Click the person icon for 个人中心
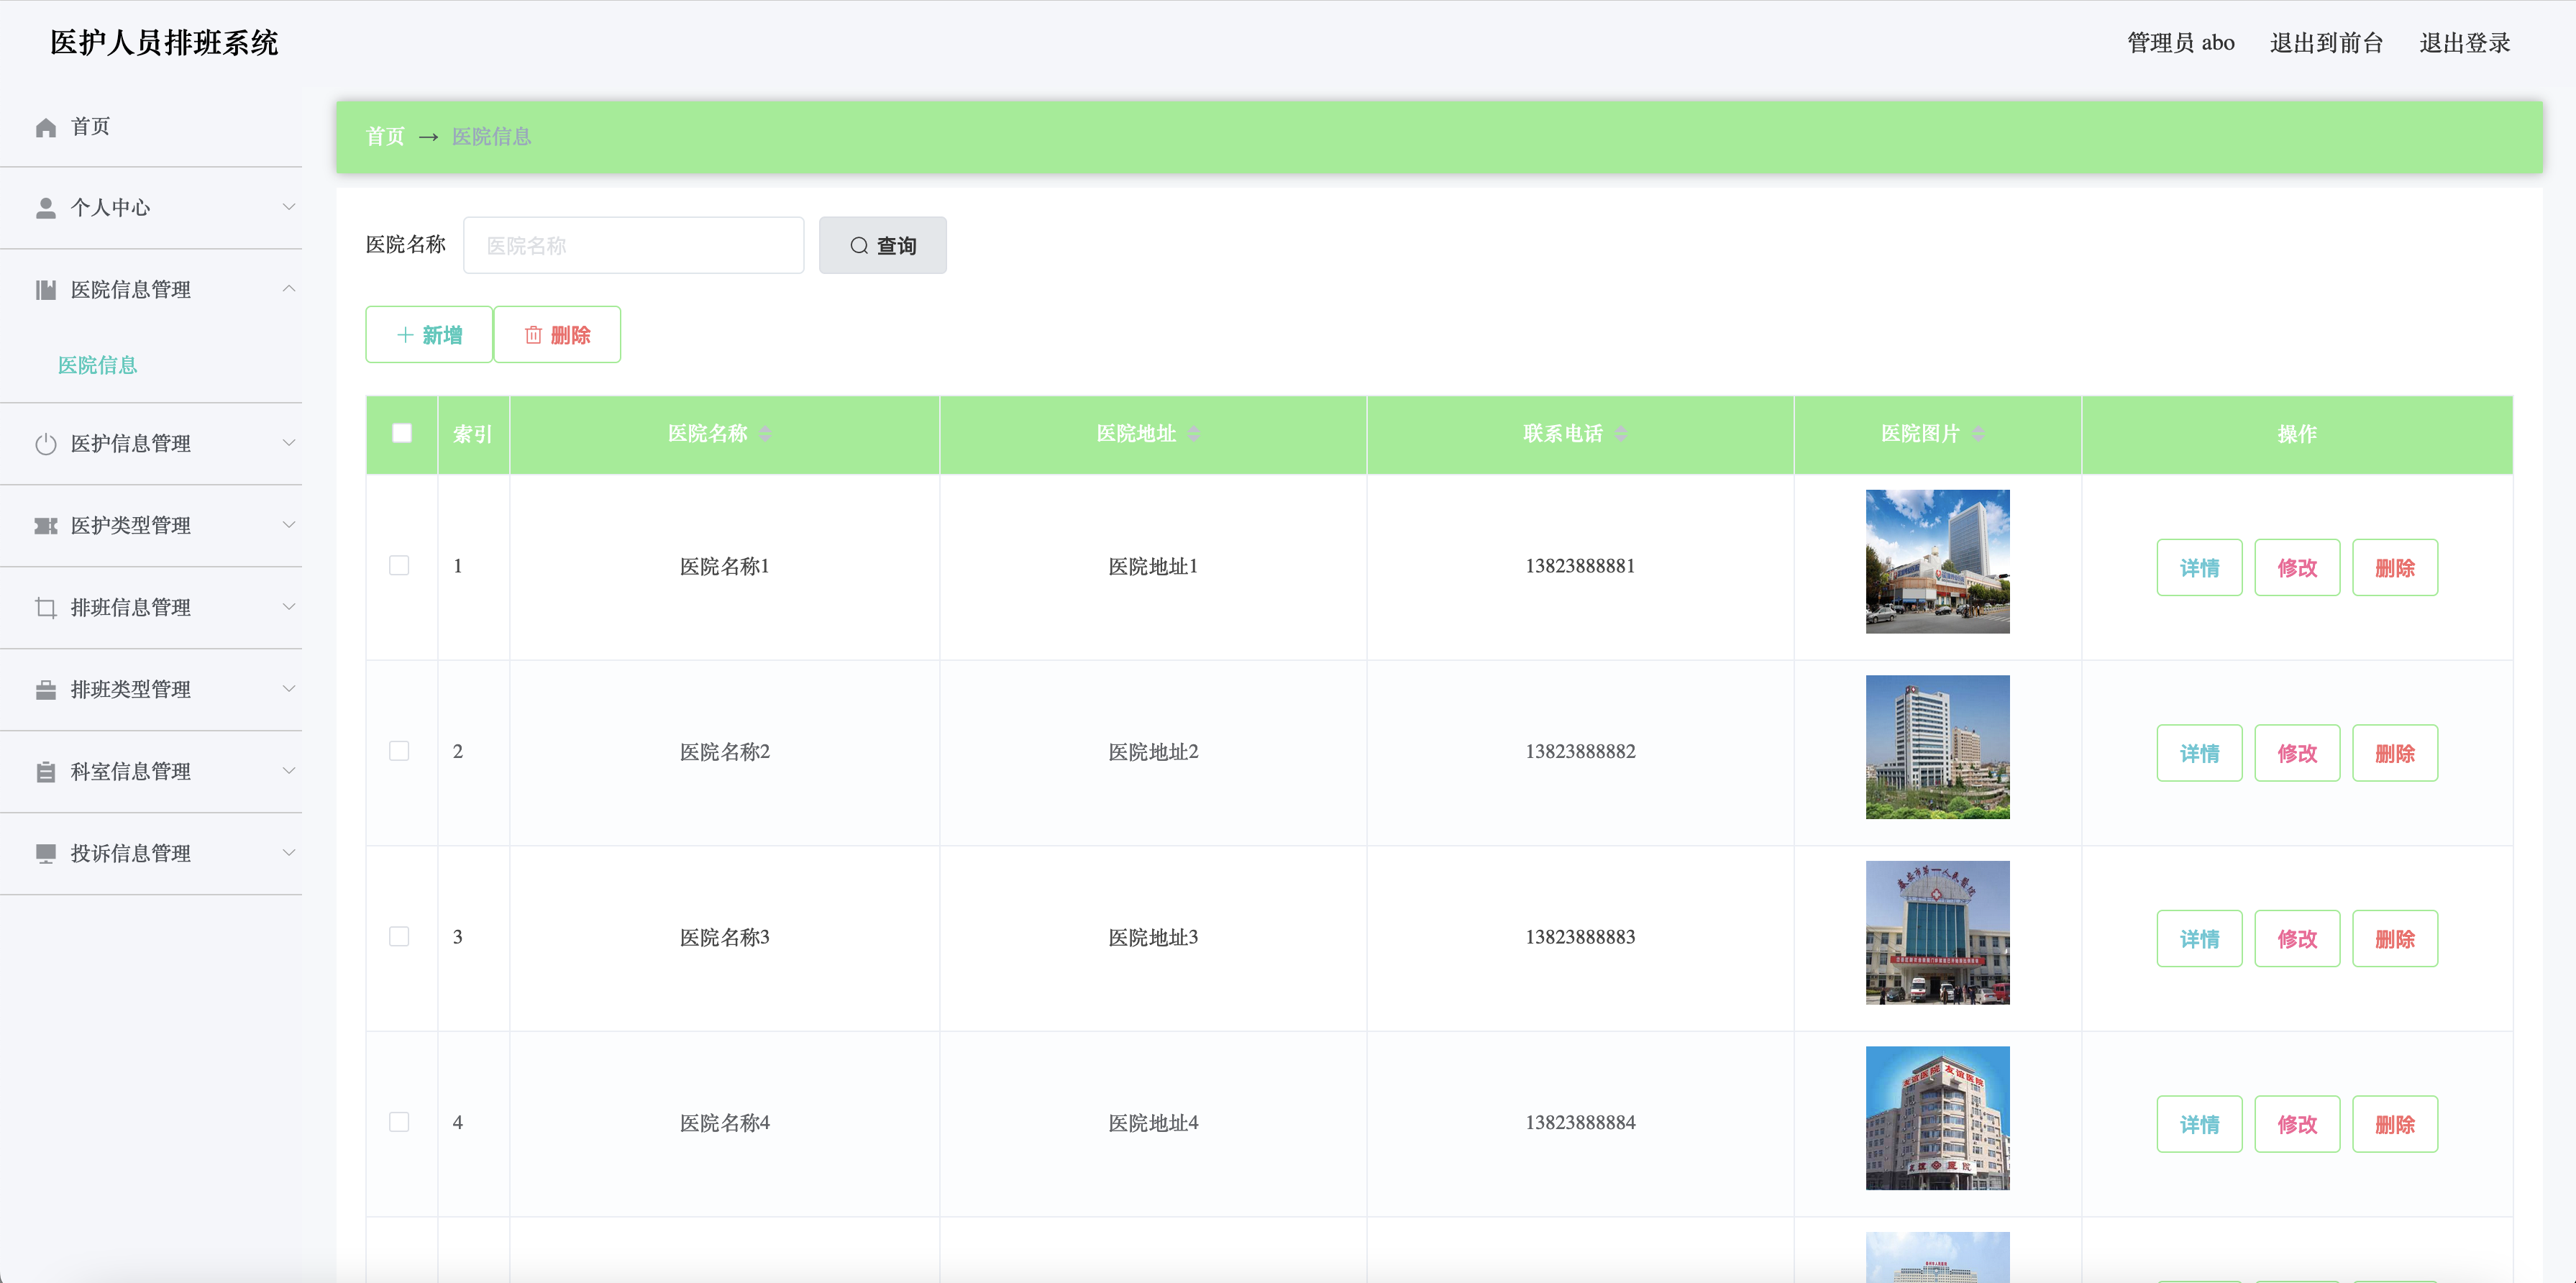2576x1283 pixels. (x=46, y=208)
